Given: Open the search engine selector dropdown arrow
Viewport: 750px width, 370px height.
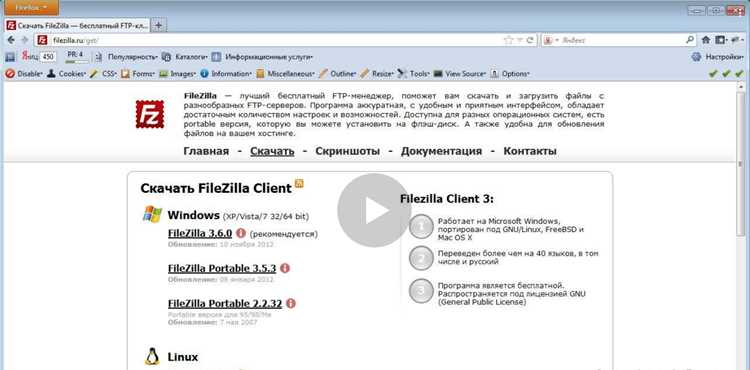Looking at the screenshot, I should (557, 41).
